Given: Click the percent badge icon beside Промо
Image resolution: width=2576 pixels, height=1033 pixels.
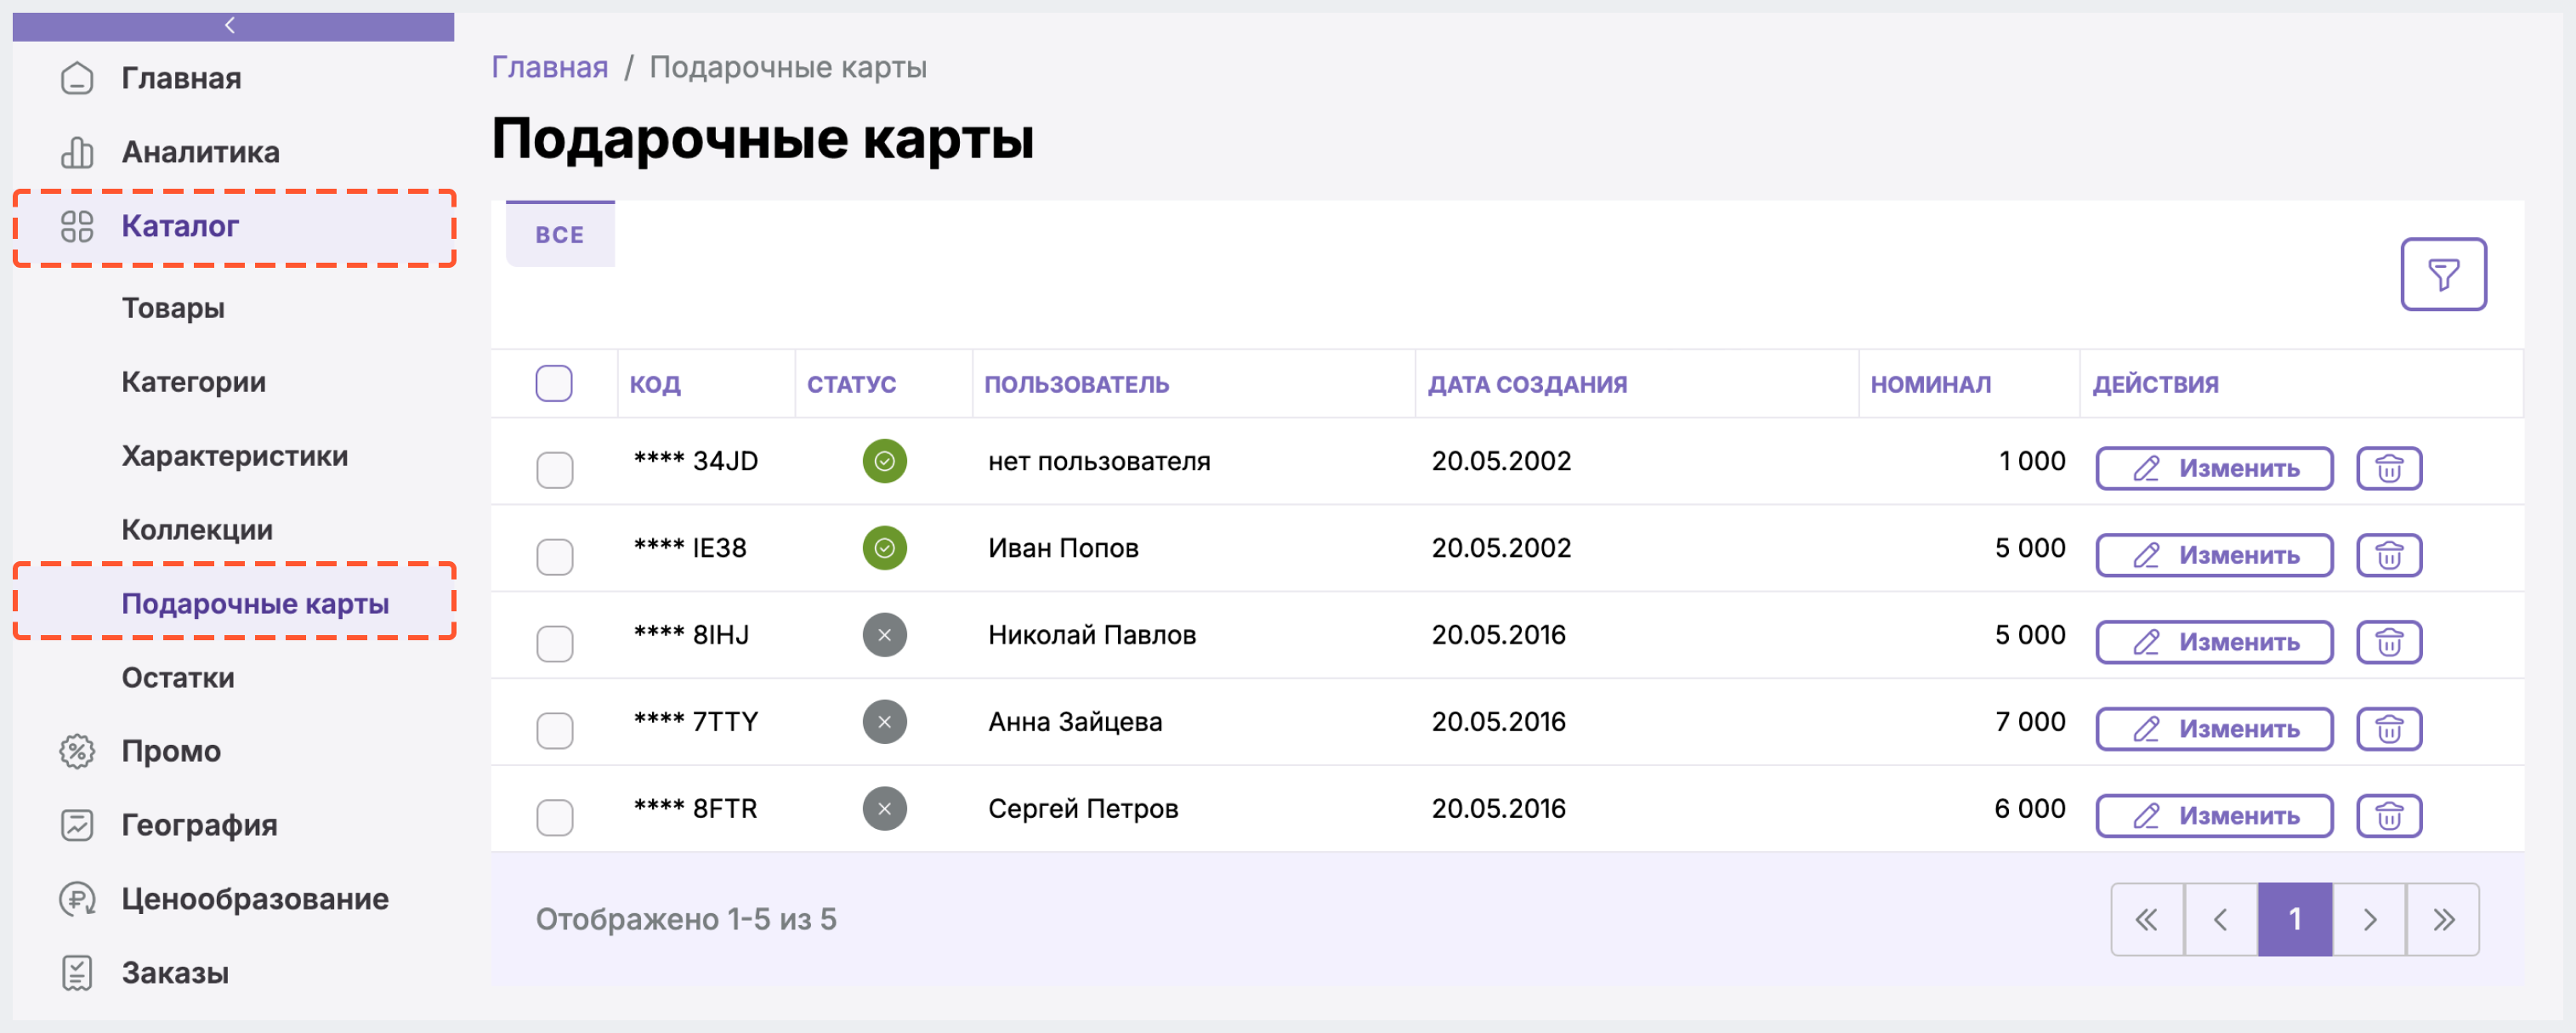Looking at the screenshot, I should 77,751.
